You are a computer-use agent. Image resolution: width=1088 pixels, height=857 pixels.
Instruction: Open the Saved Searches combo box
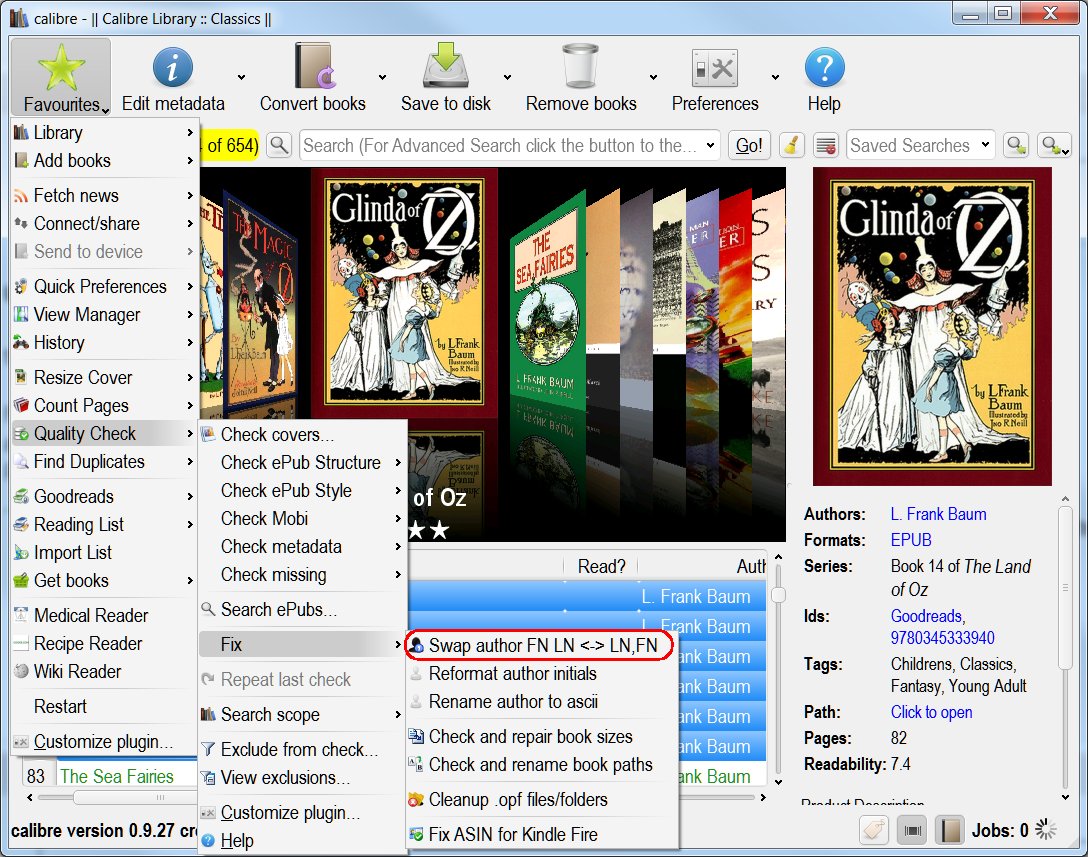tap(920, 145)
